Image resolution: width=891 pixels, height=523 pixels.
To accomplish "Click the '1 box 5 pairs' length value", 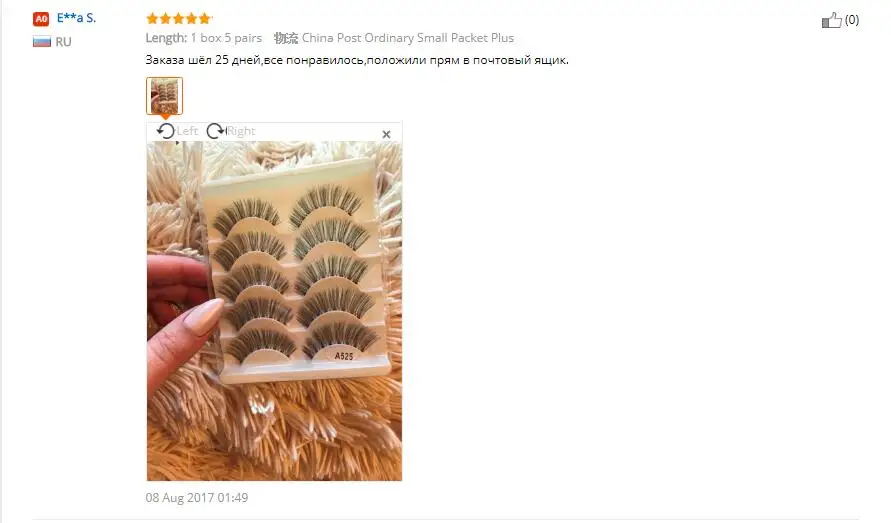I will point(226,38).
